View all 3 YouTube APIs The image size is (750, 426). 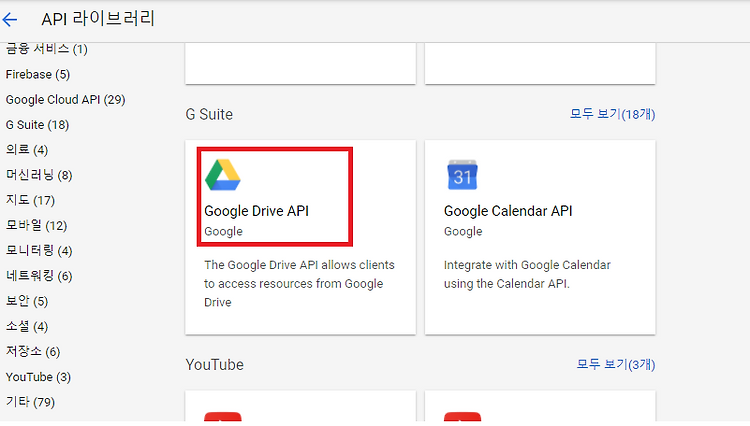(616, 365)
